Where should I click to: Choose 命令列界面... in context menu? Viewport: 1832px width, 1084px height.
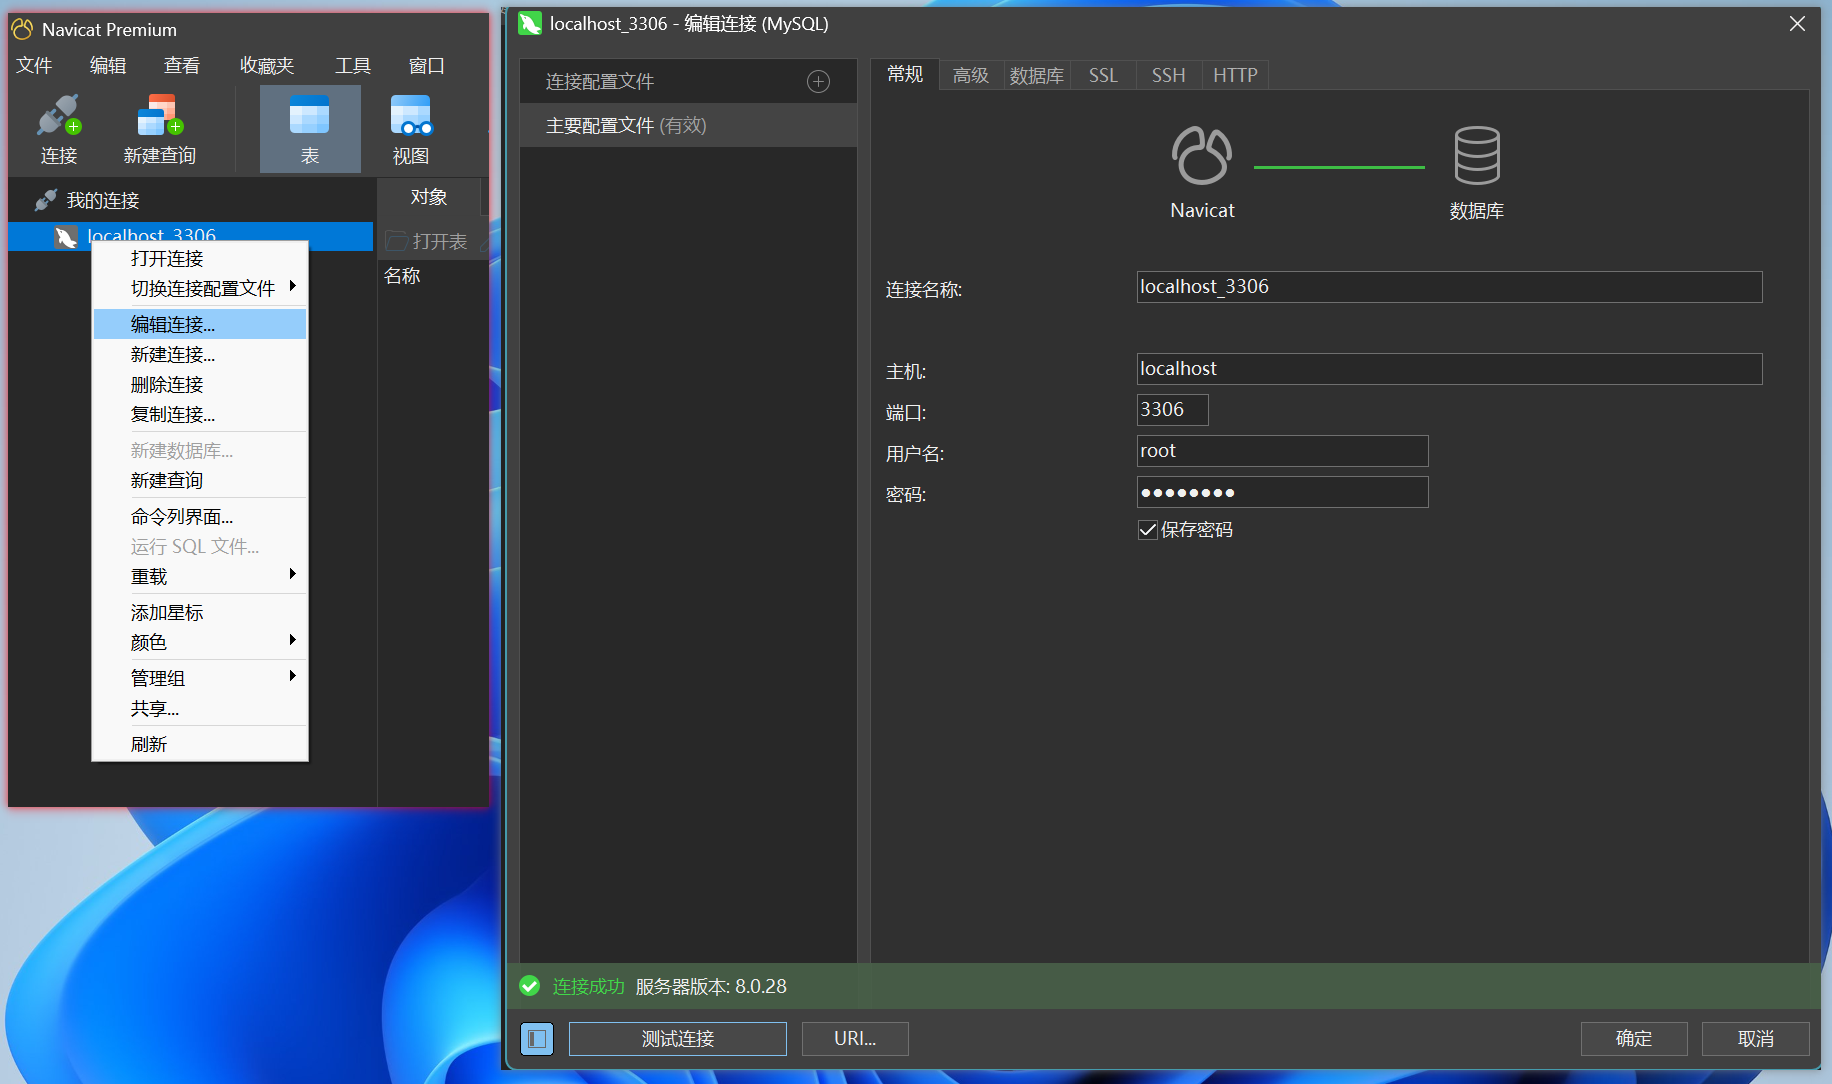pyautogui.click(x=200, y=517)
